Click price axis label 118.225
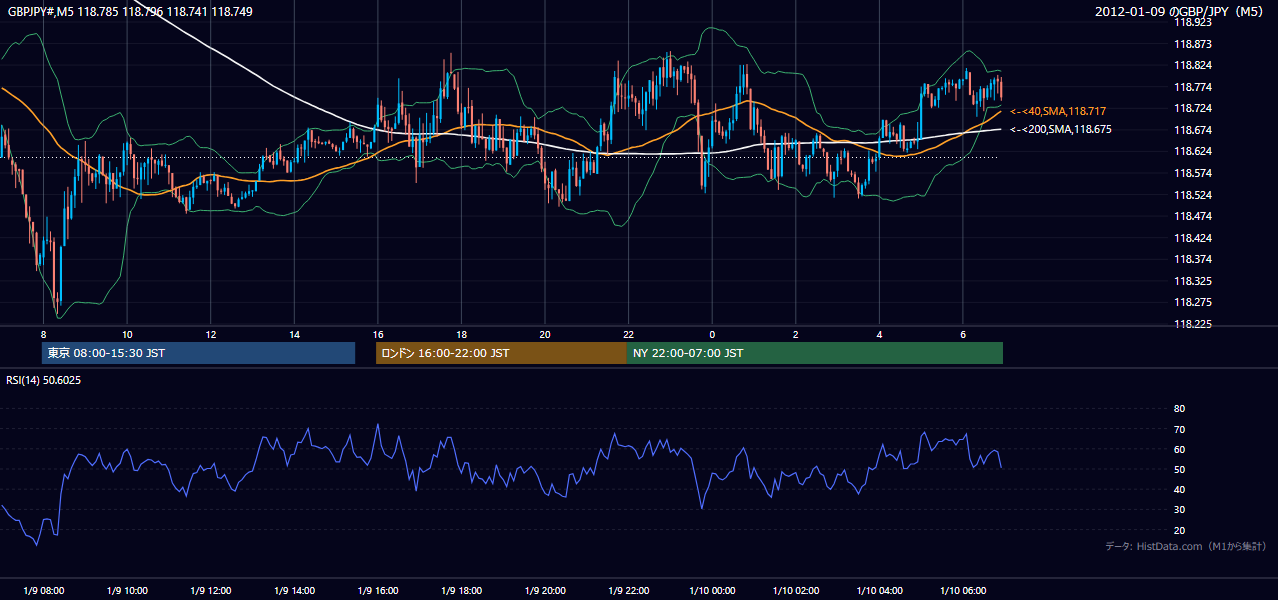This screenshot has height=600, width=1278. click(x=1193, y=324)
